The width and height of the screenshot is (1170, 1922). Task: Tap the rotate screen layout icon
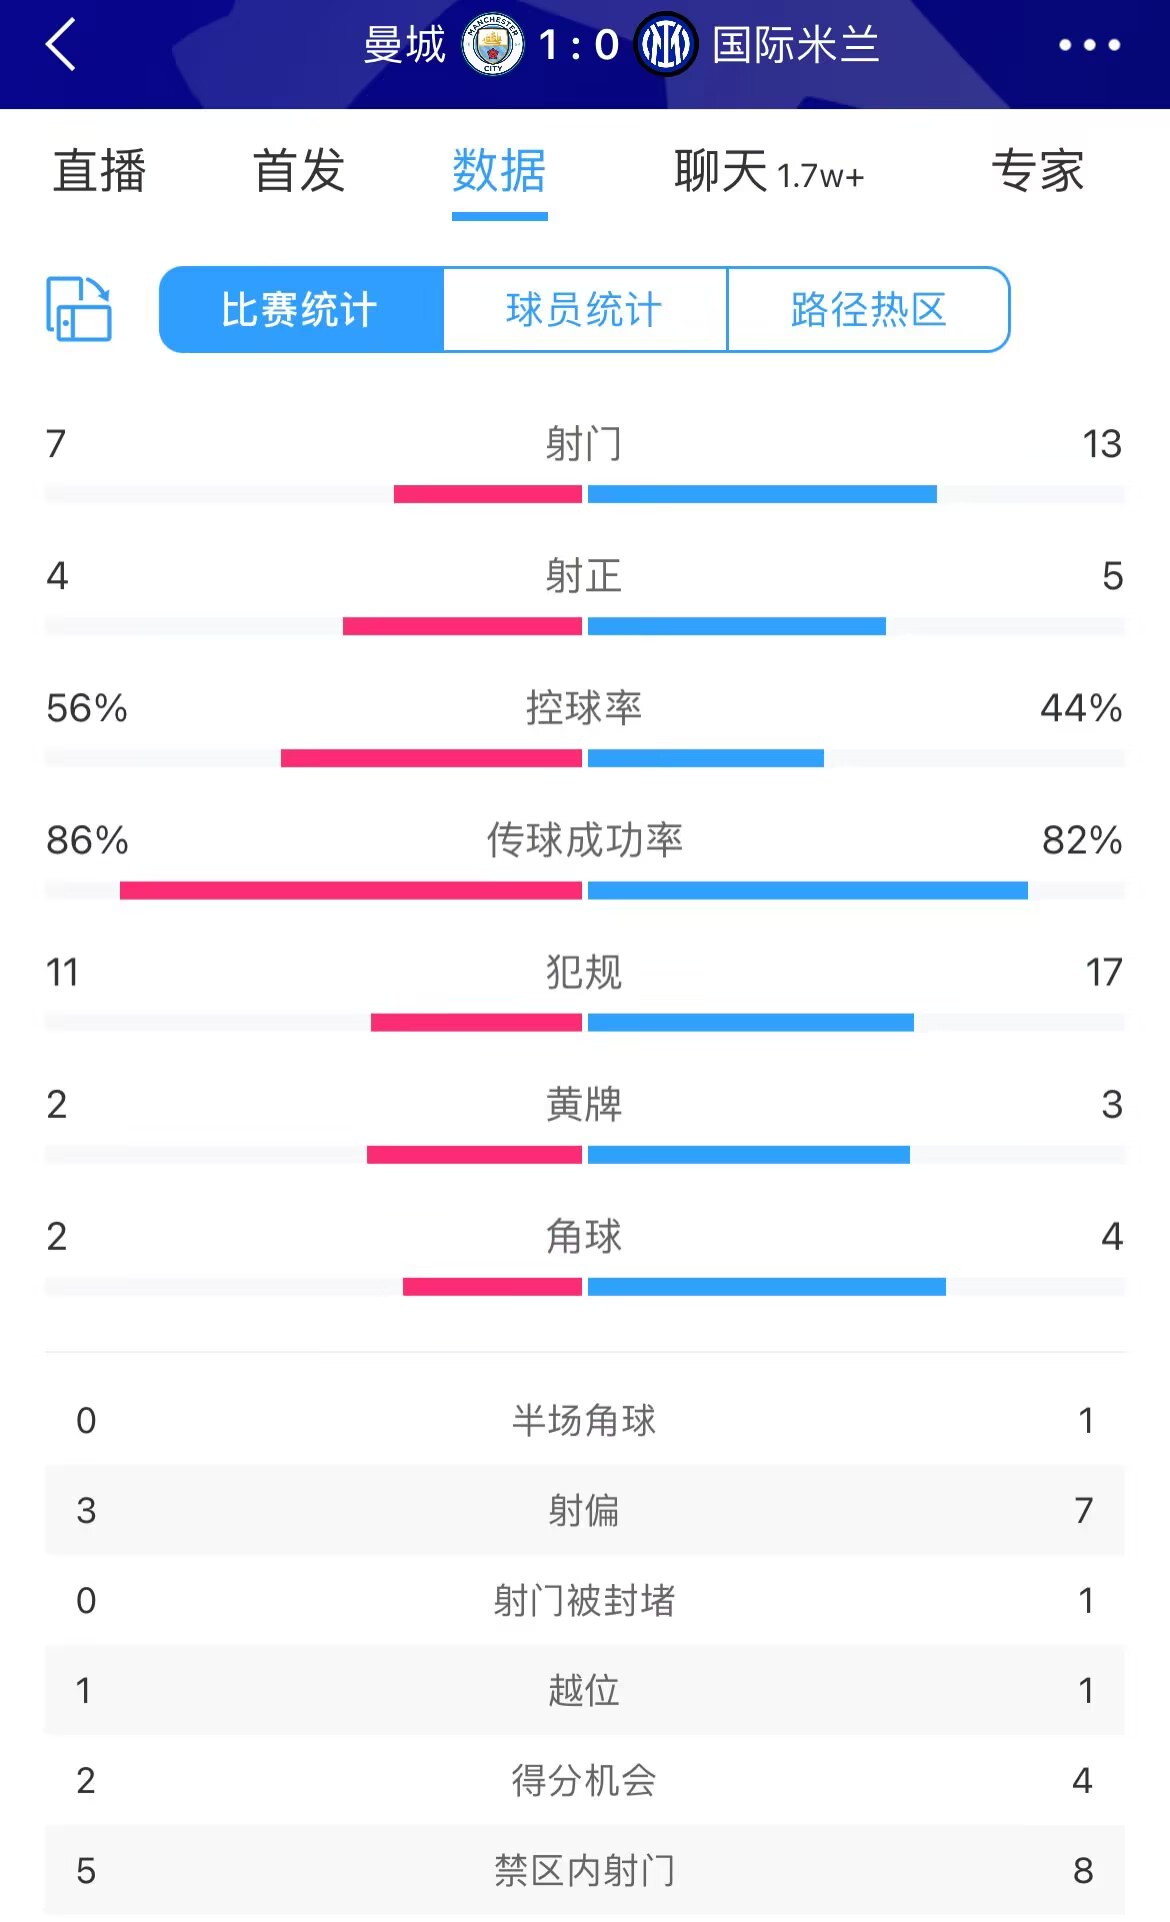click(x=79, y=309)
